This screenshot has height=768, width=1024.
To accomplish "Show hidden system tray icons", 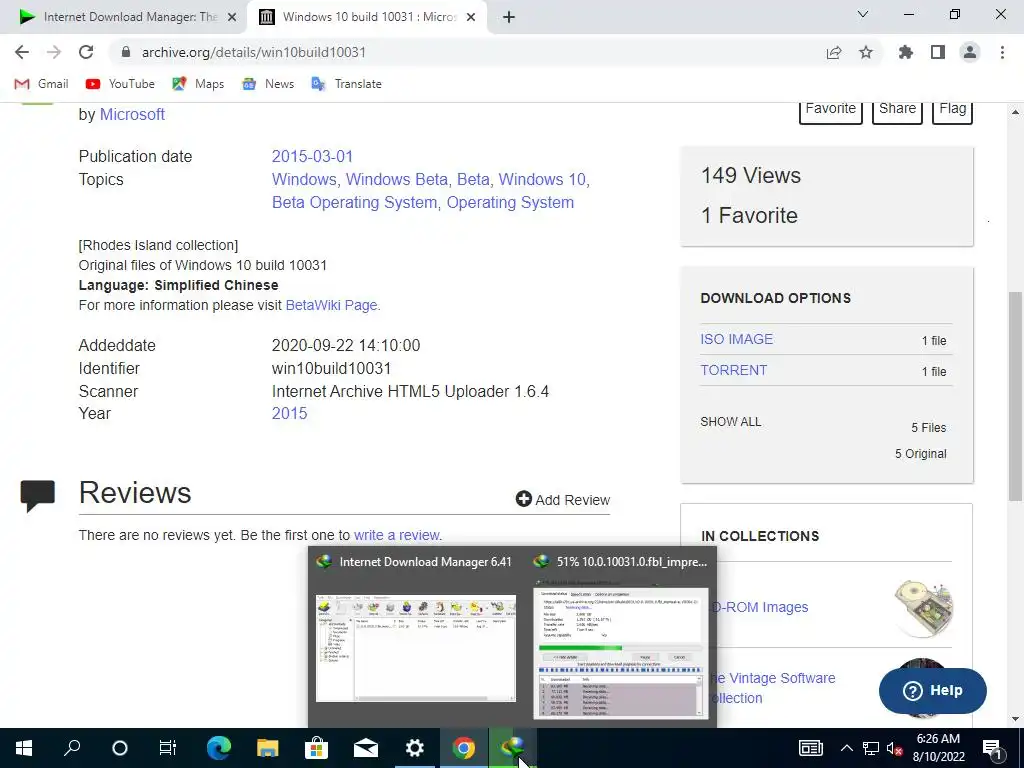I will [x=846, y=748].
